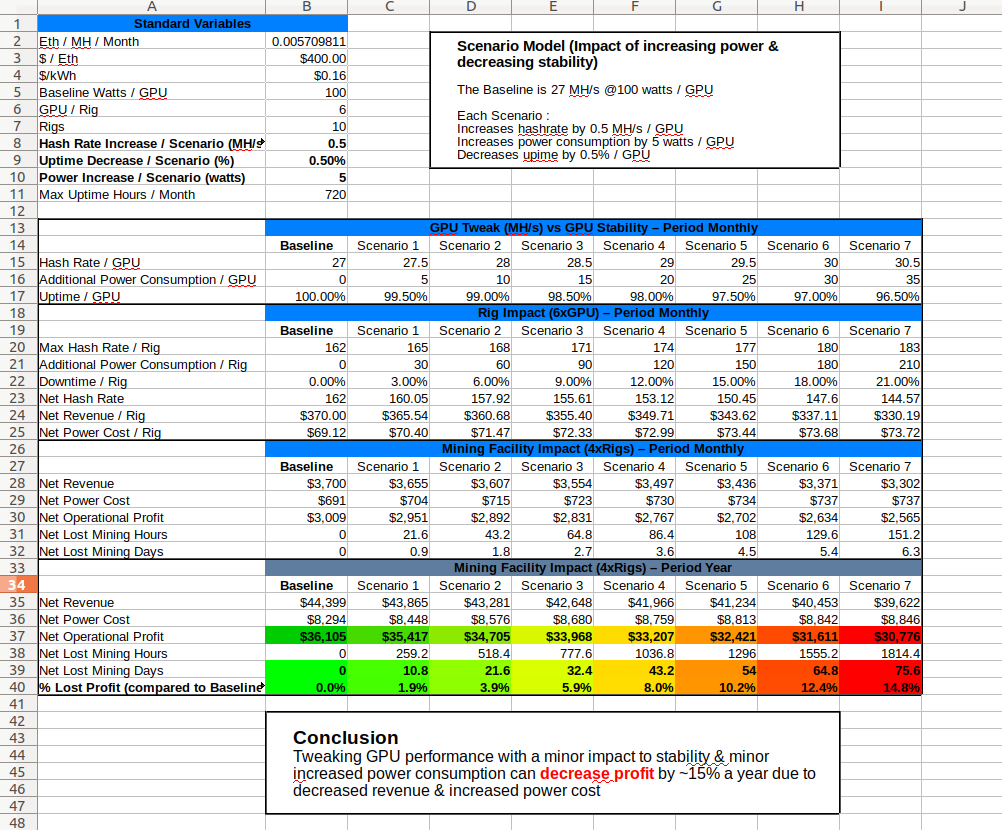Click the Uptime Decrease cell 0.50%
Viewport: 1002px width, 830px height.
click(x=307, y=160)
